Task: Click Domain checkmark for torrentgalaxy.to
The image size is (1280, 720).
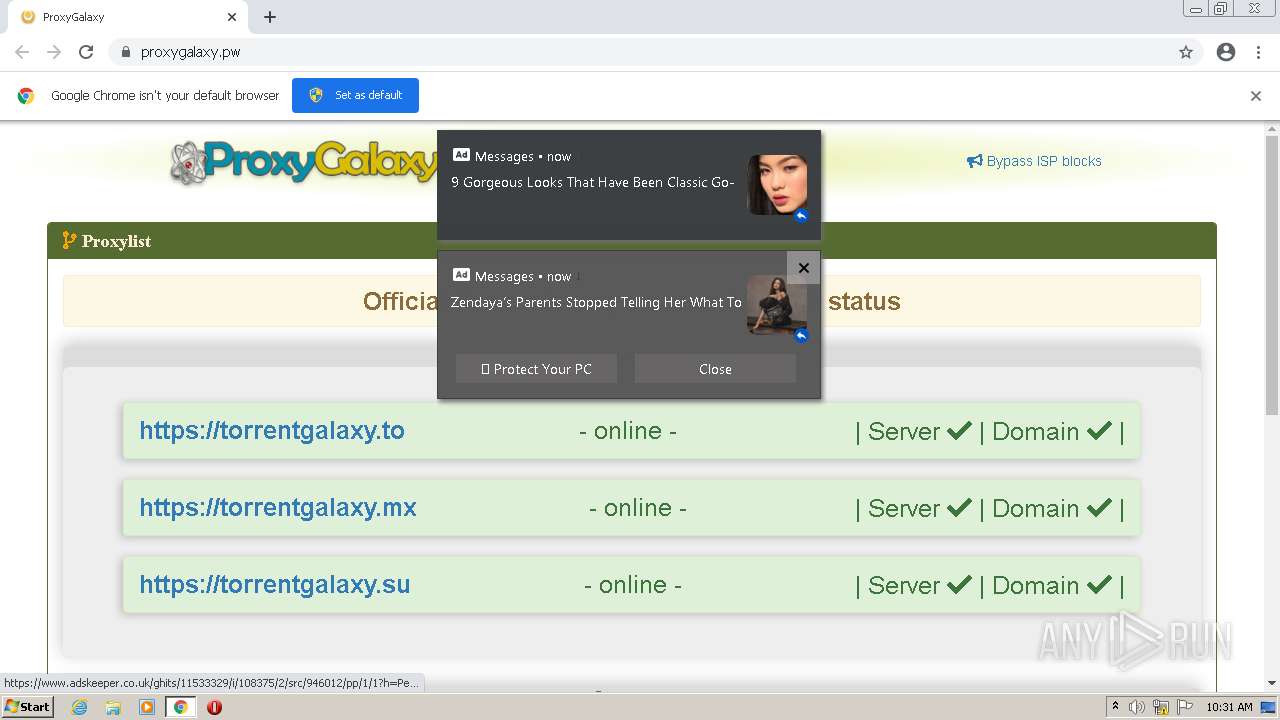Action: click(x=1099, y=431)
